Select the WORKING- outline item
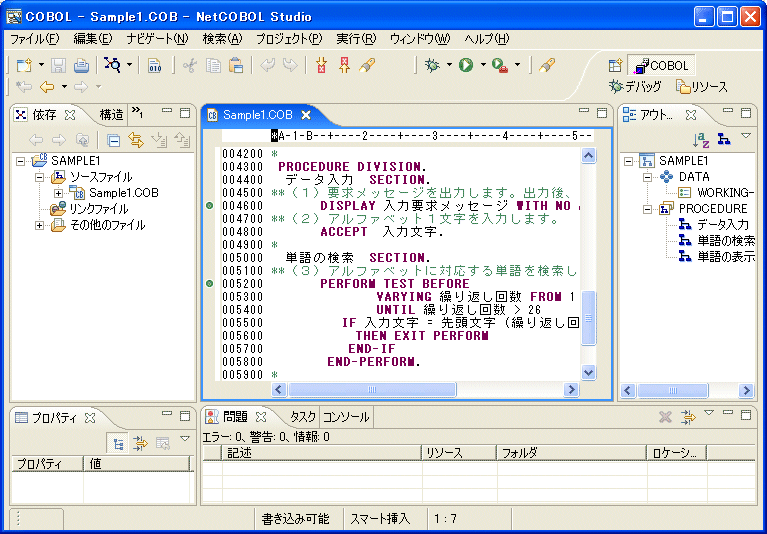This screenshot has width=767, height=534. point(716,193)
